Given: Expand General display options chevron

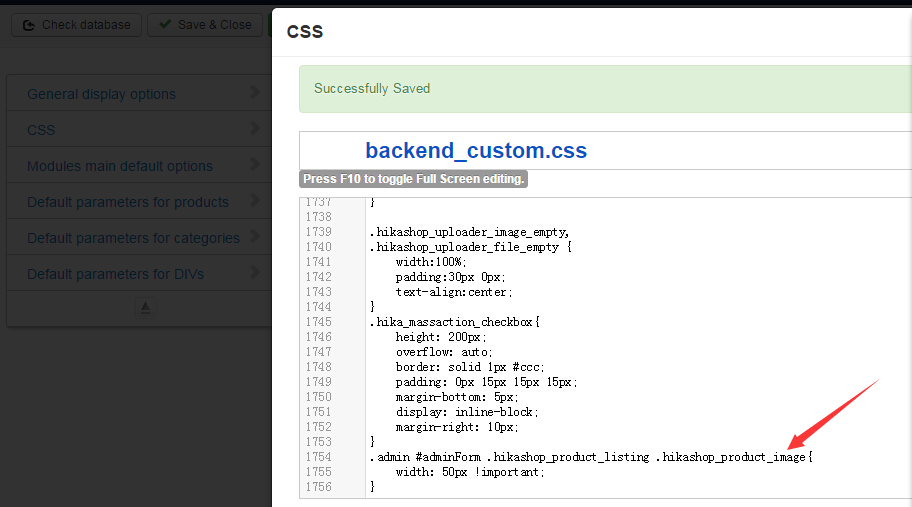Looking at the screenshot, I should tap(256, 93).
